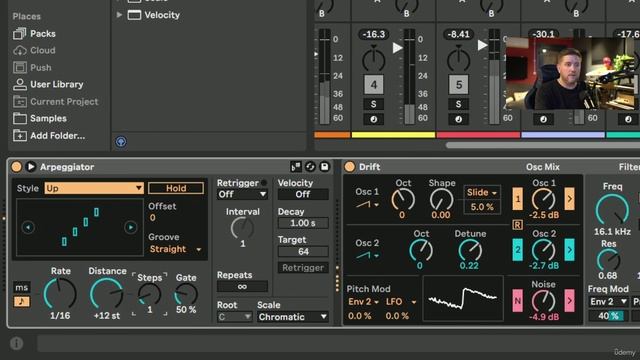
Task: Click the Offset value 0
Action: [152, 218]
